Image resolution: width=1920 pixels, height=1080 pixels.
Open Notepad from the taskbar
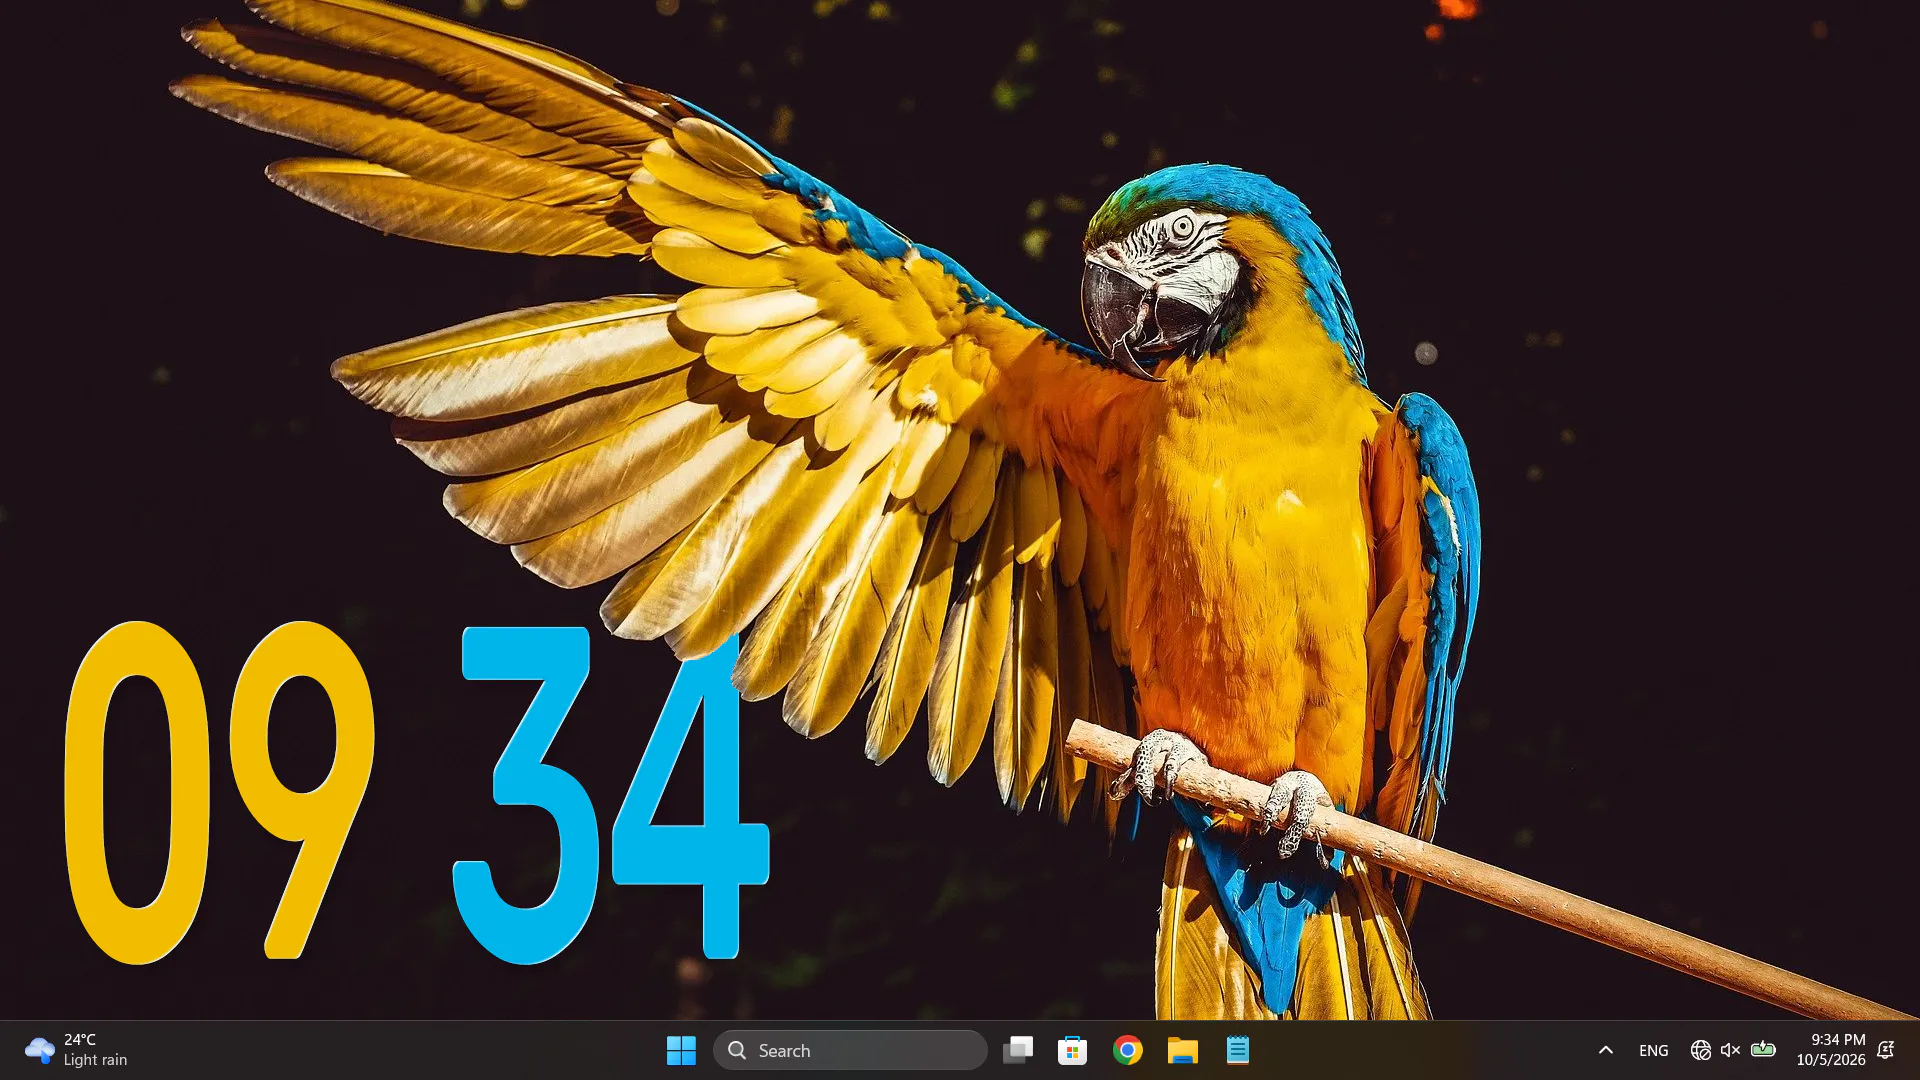point(1237,1050)
